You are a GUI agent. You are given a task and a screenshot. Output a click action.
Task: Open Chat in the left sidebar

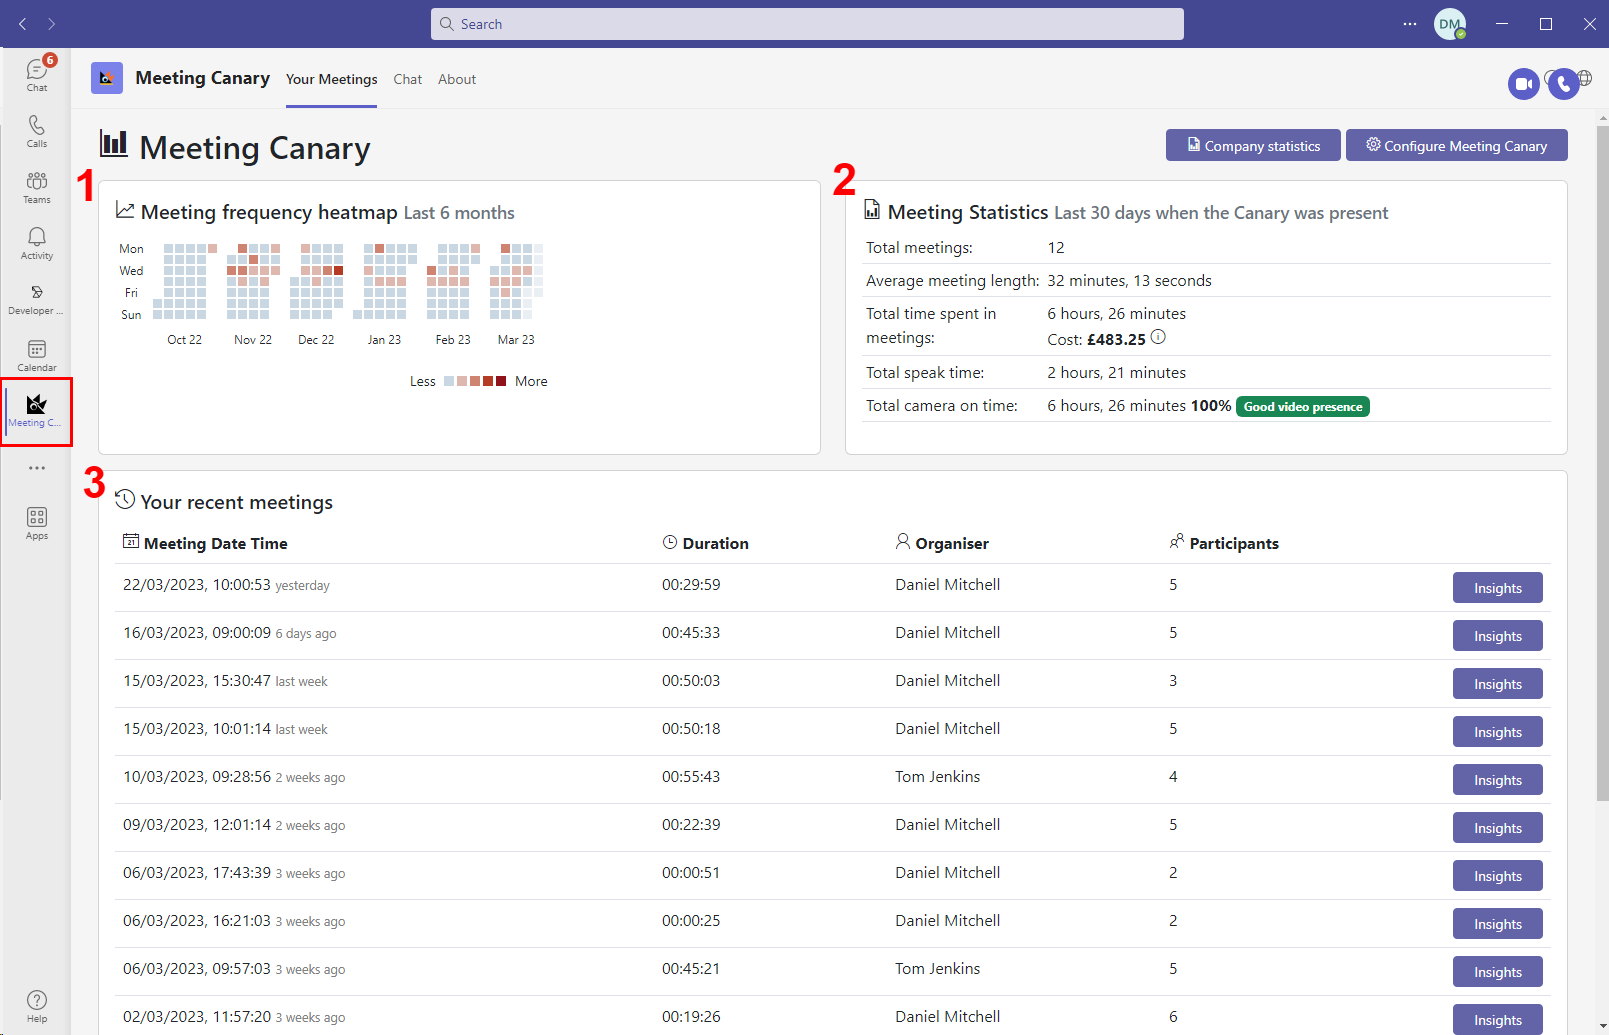(37, 74)
